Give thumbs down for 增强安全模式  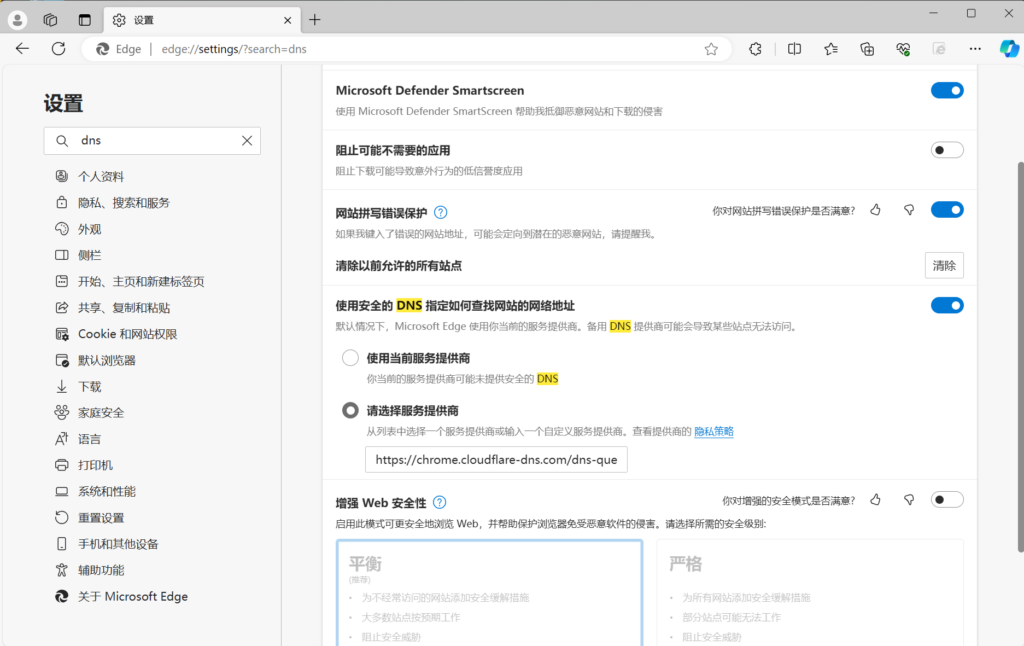point(909,500)
